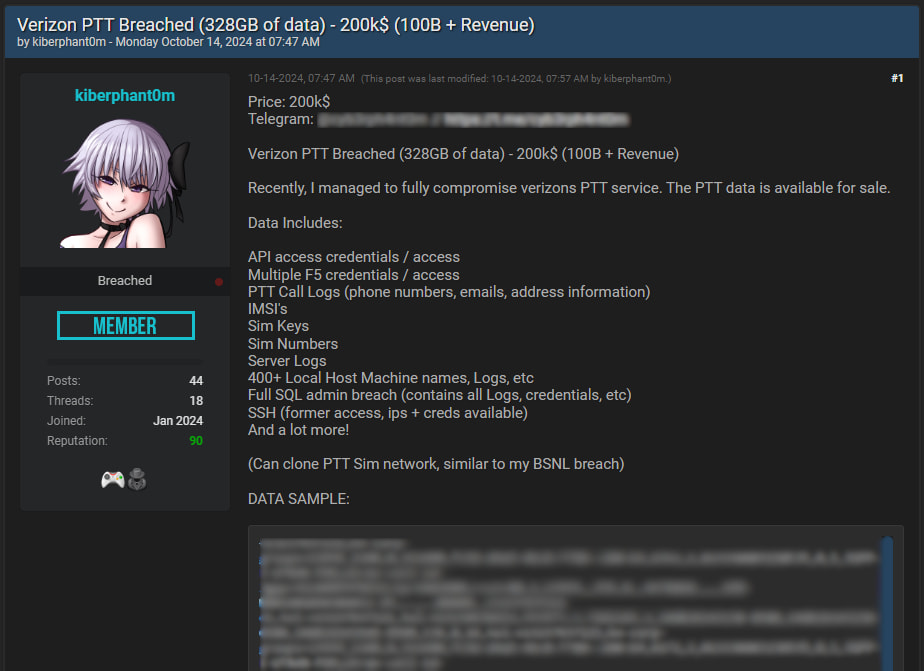924x671 pixels.
Task: Click the spy hat award icon
Action: tap(137, 480)
